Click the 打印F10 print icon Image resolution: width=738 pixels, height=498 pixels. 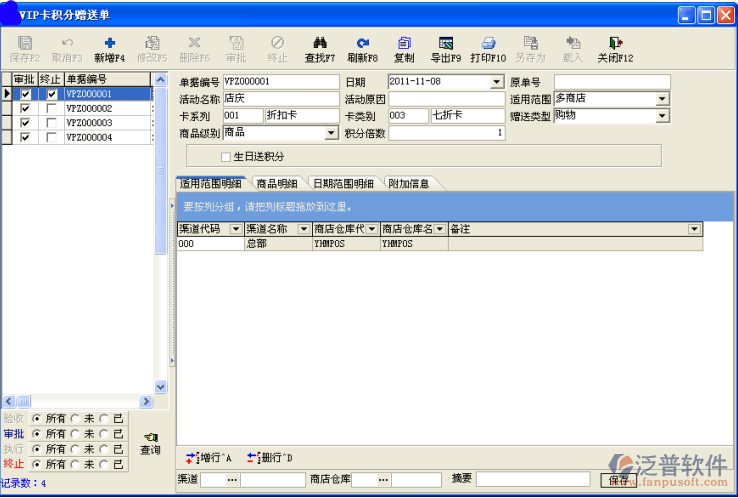488,43
